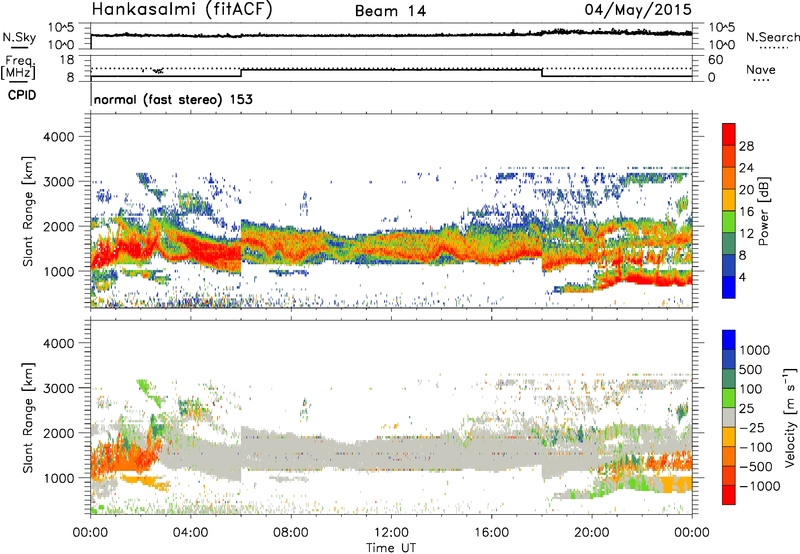The image size is (800, 554).
Task: Select the 'Nave' legend label
Action: [x=761, y=69]
